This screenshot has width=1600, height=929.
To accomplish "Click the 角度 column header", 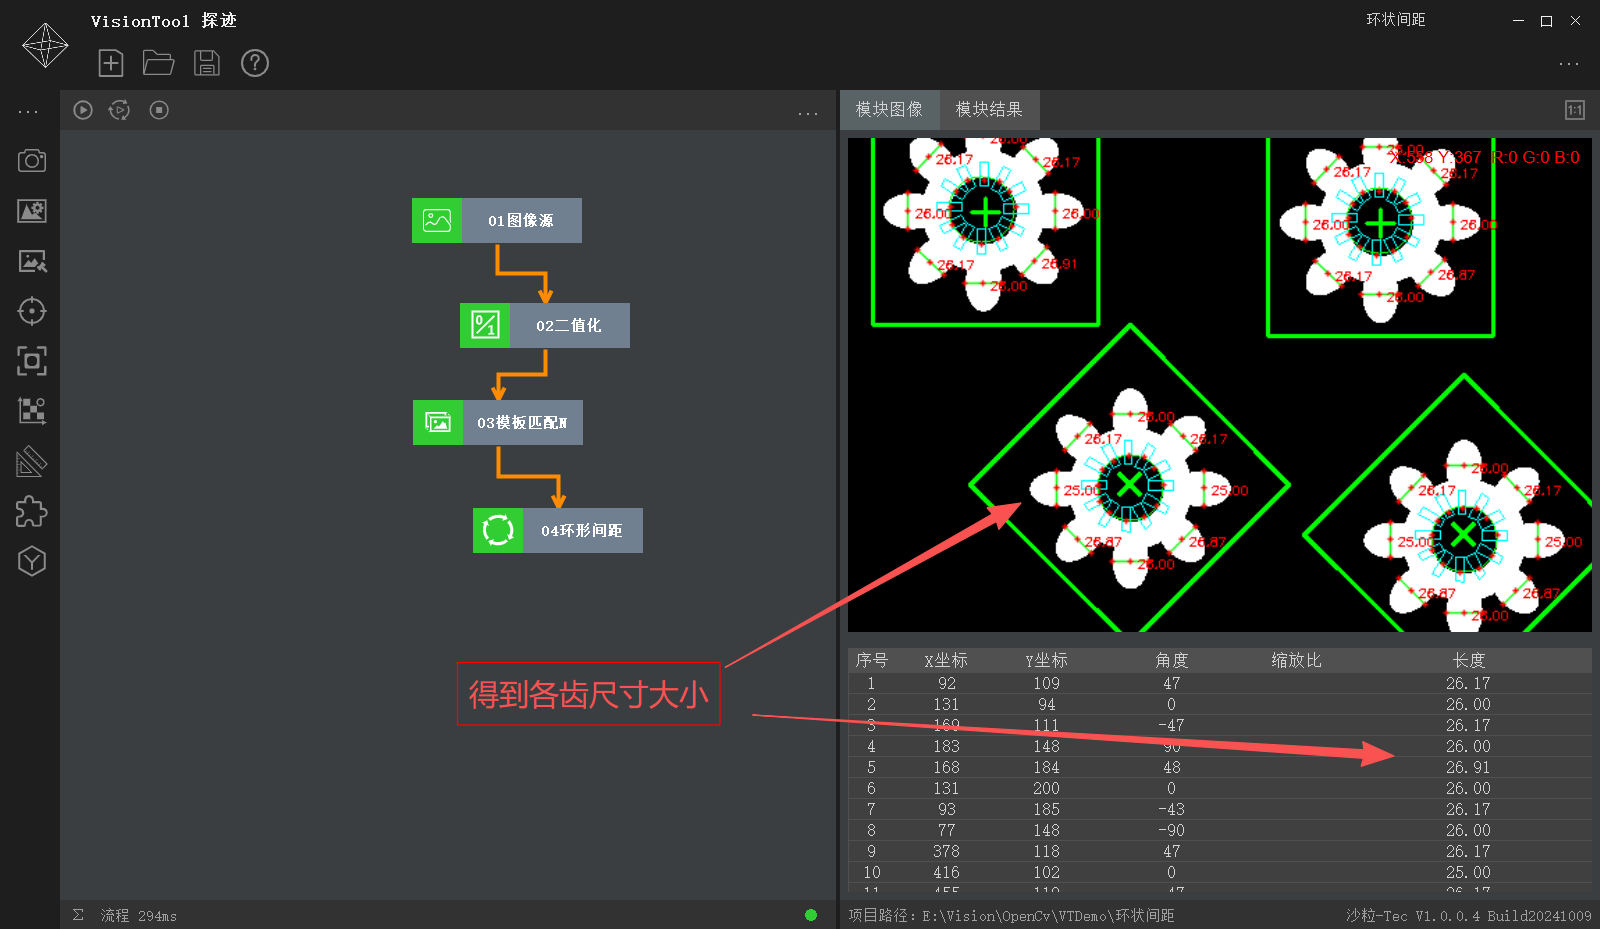I will pos(1171,660).
